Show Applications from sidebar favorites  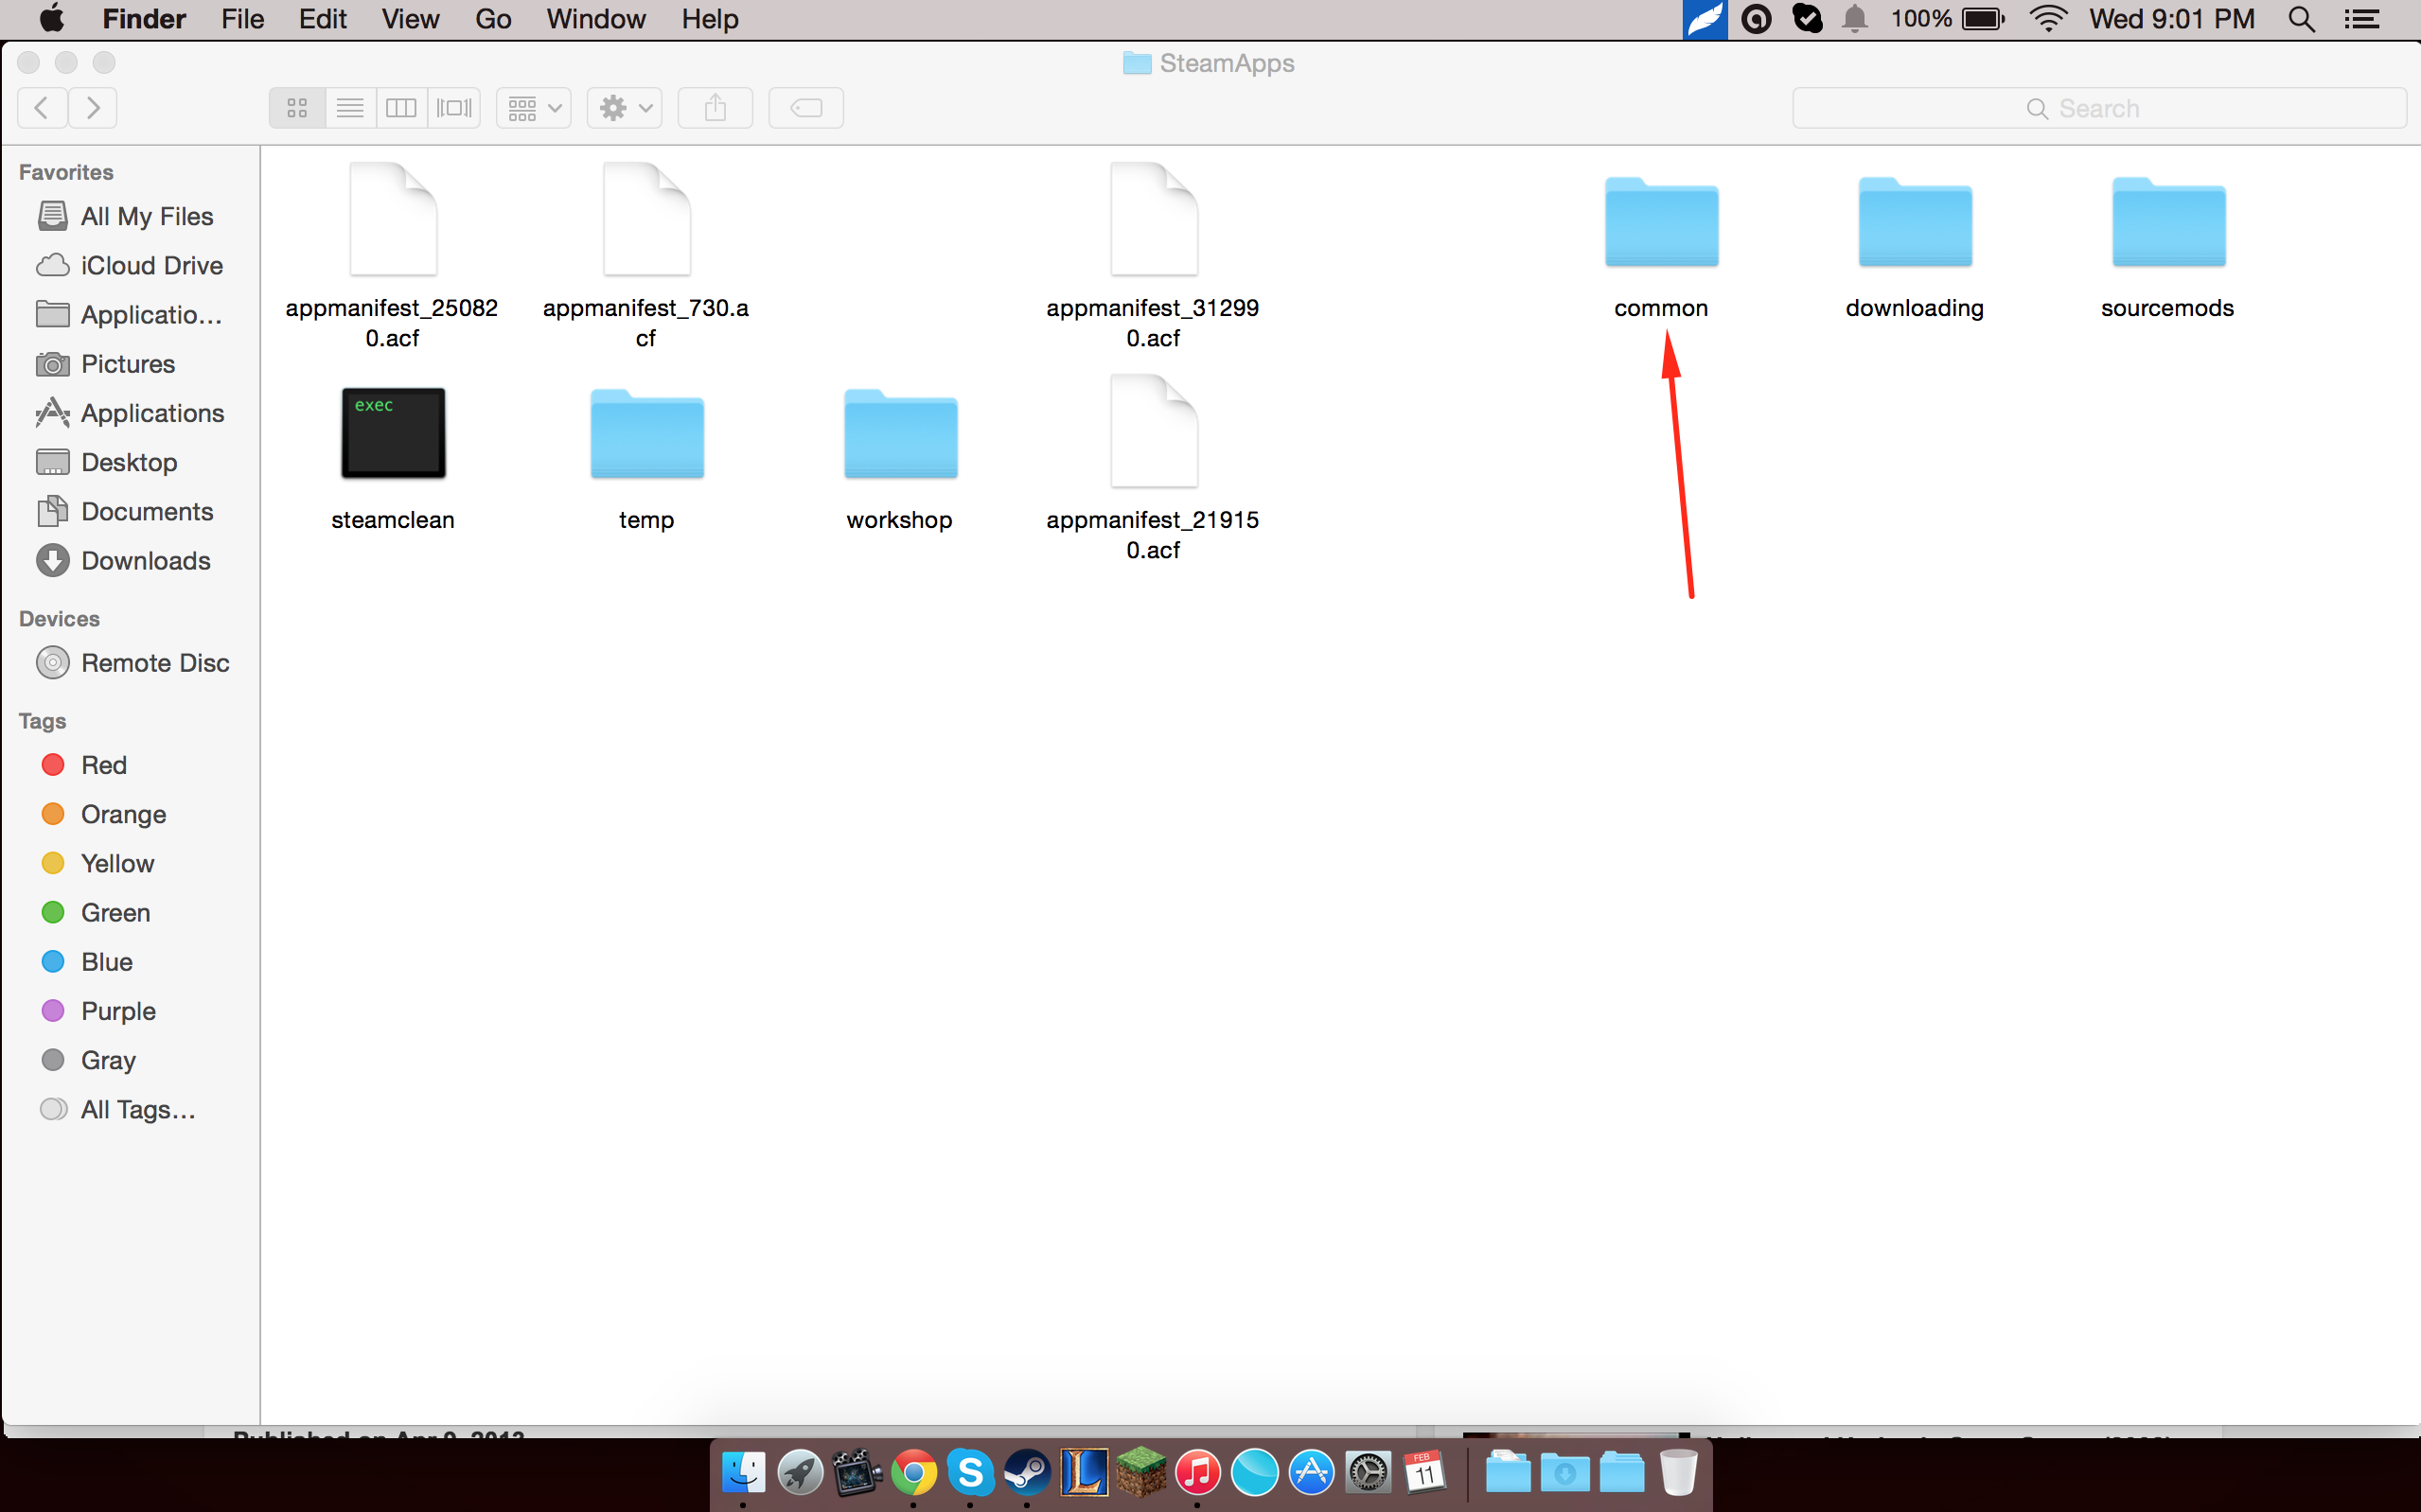click(x=152, y=413)
